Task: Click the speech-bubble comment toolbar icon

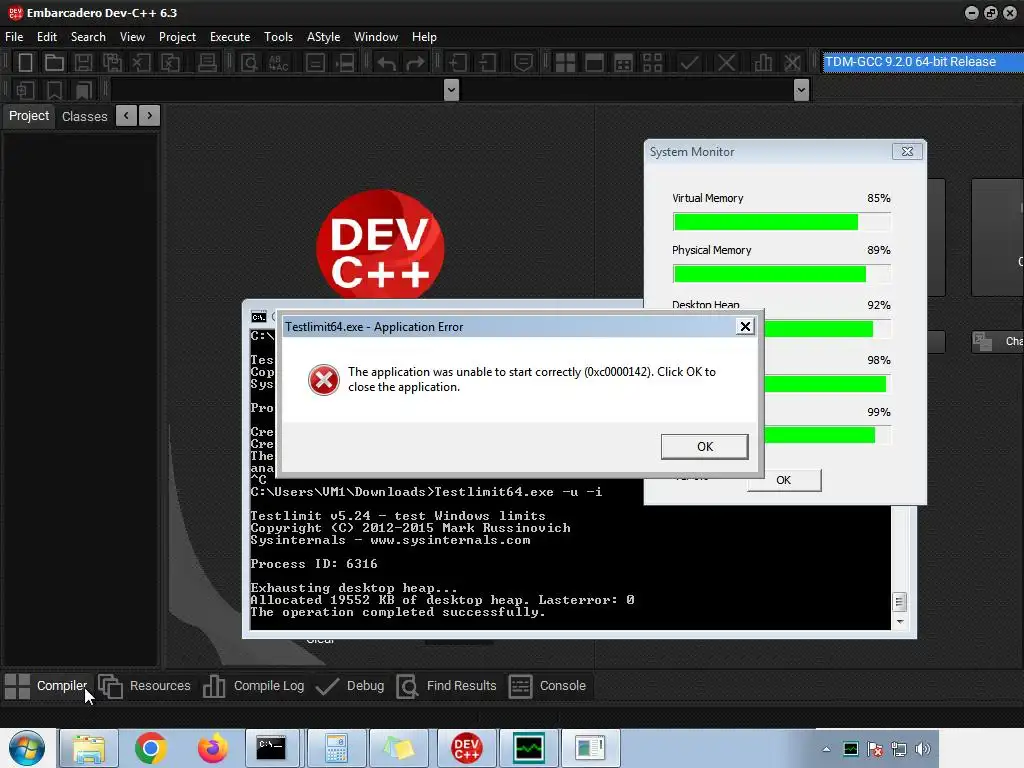Action: [523, 63]
